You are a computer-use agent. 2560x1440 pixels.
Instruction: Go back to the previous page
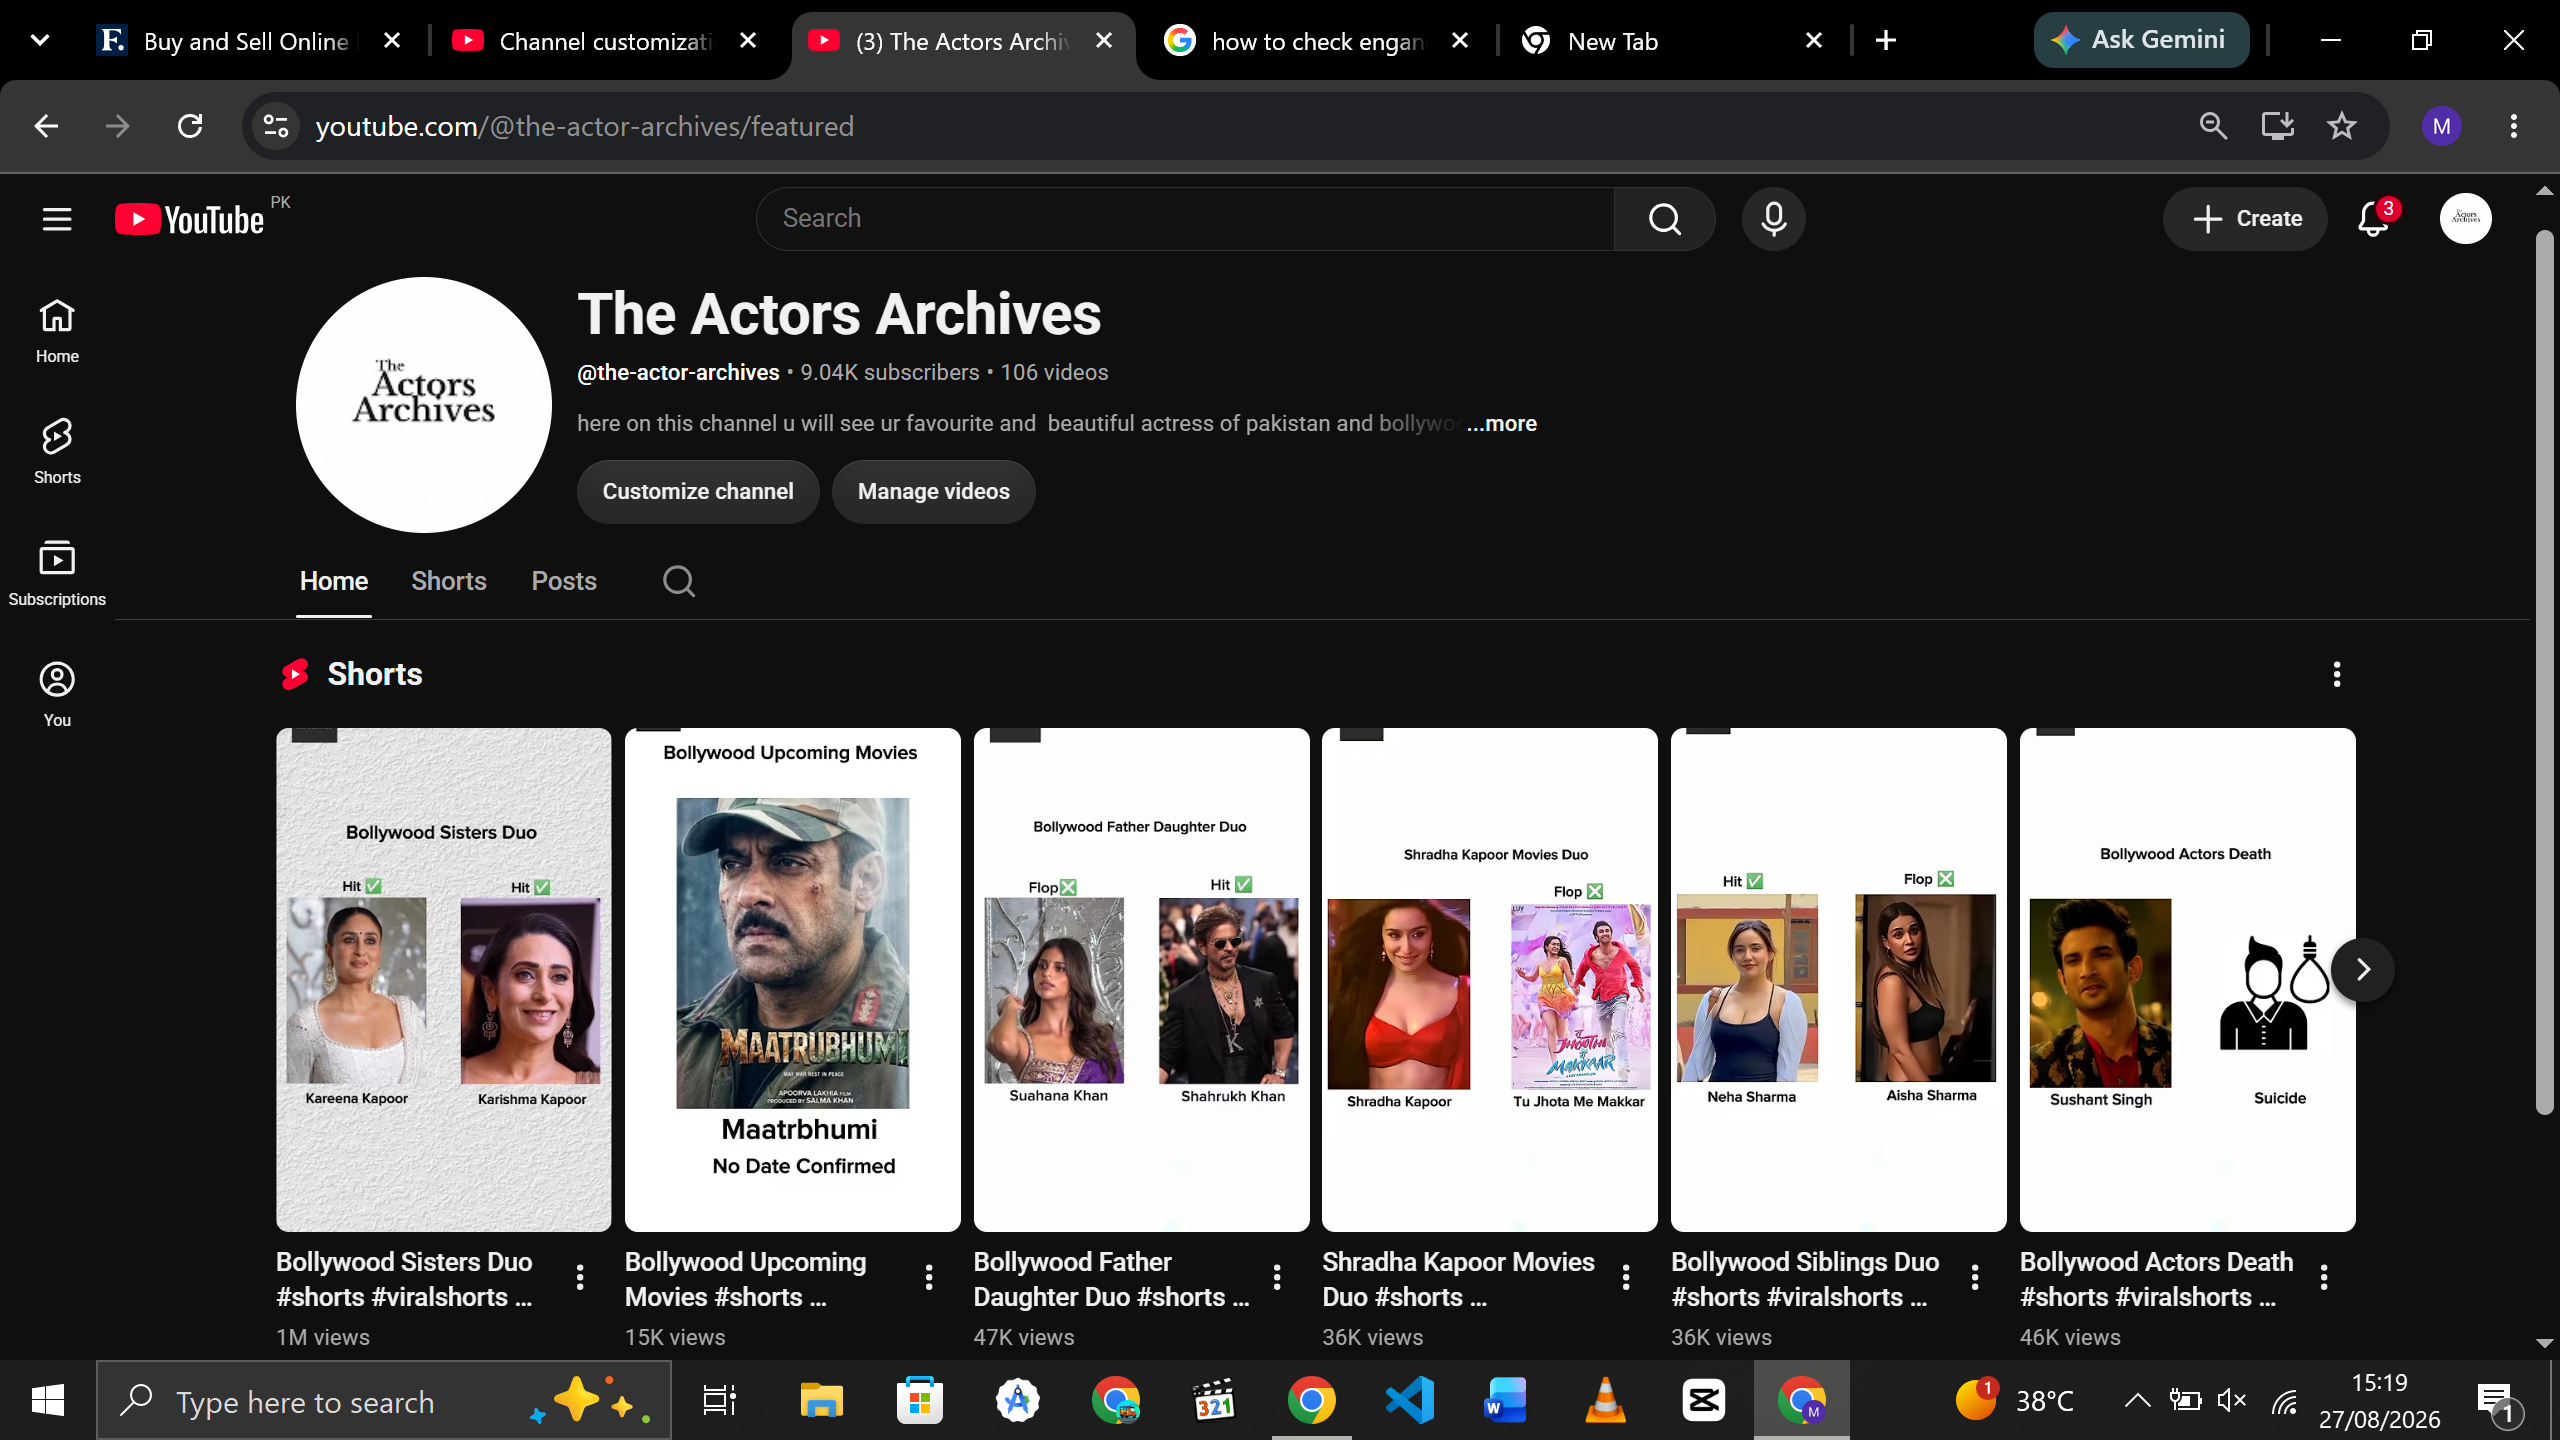46,126
